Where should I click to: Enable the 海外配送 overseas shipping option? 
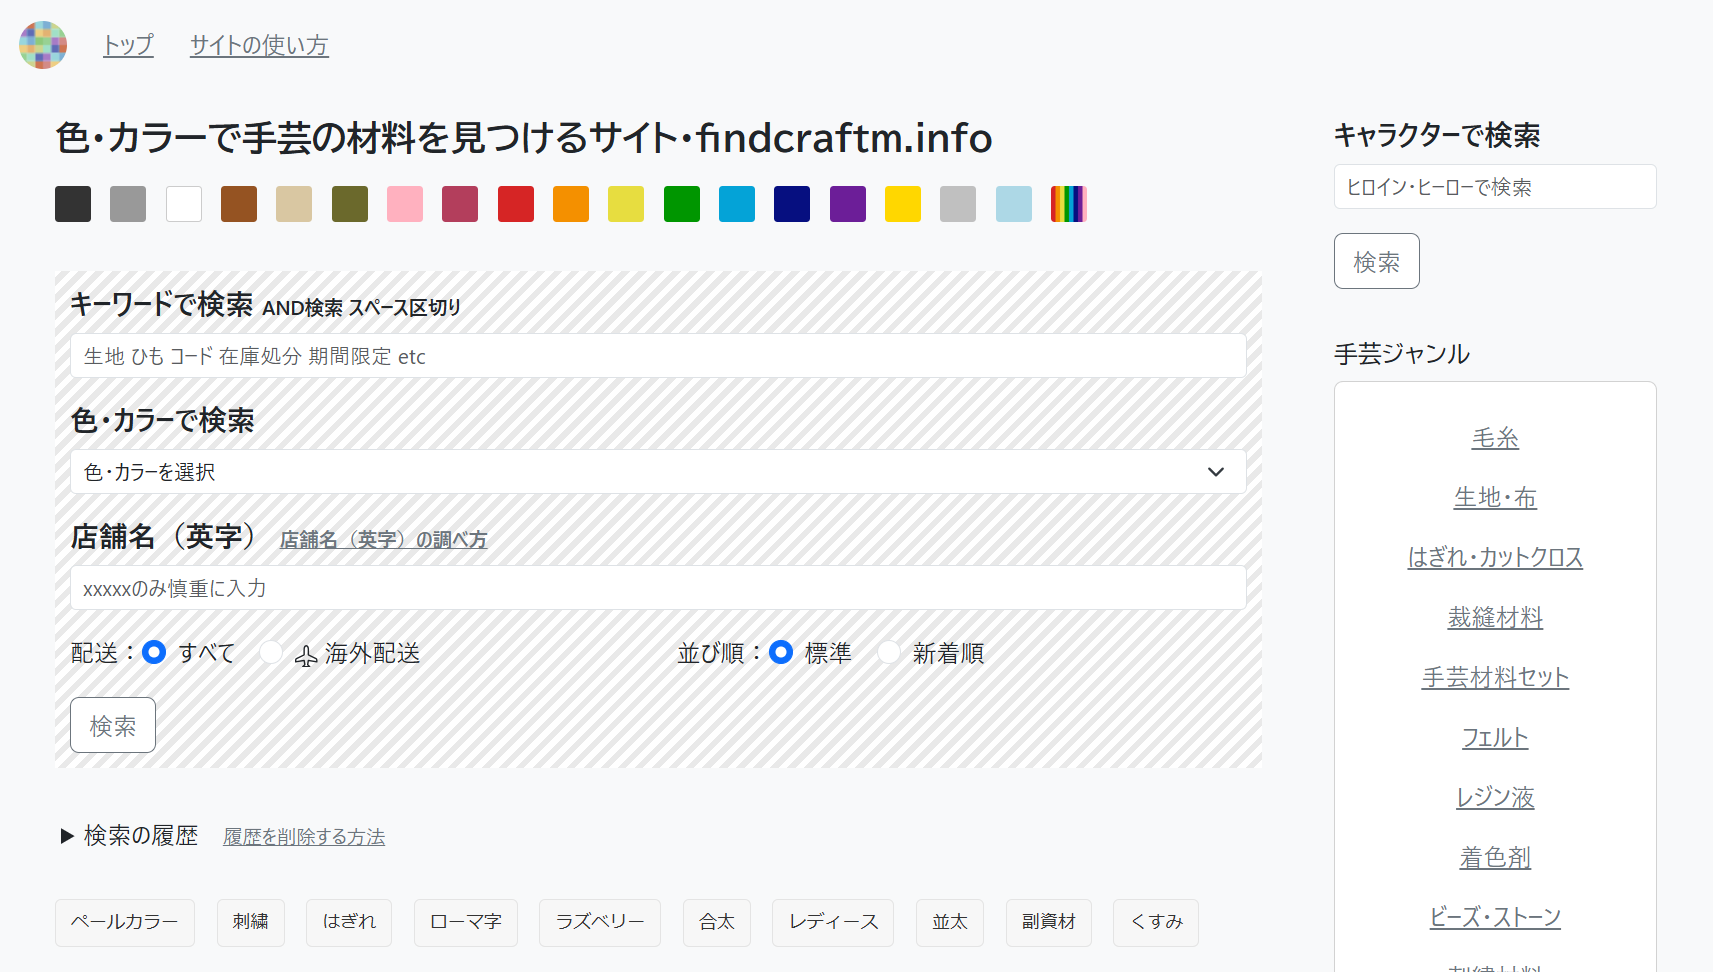click(x=271, y=652)
